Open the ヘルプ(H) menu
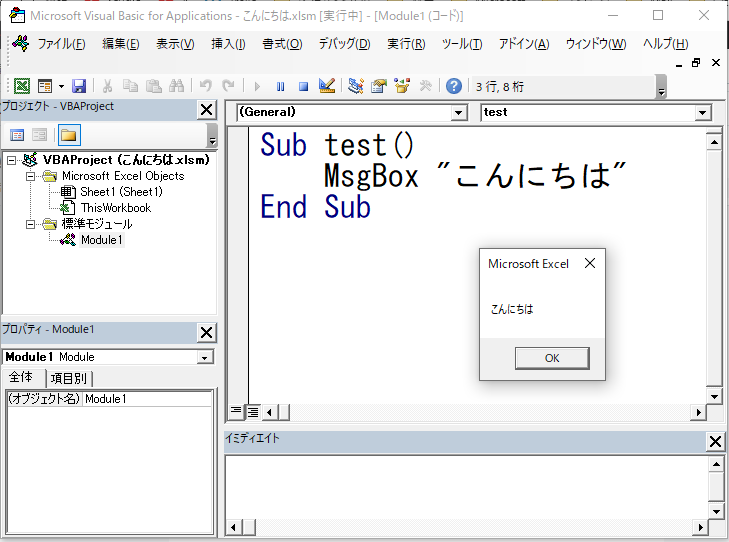The height and width of the screenshot is (542, 729). click(665, 44)
